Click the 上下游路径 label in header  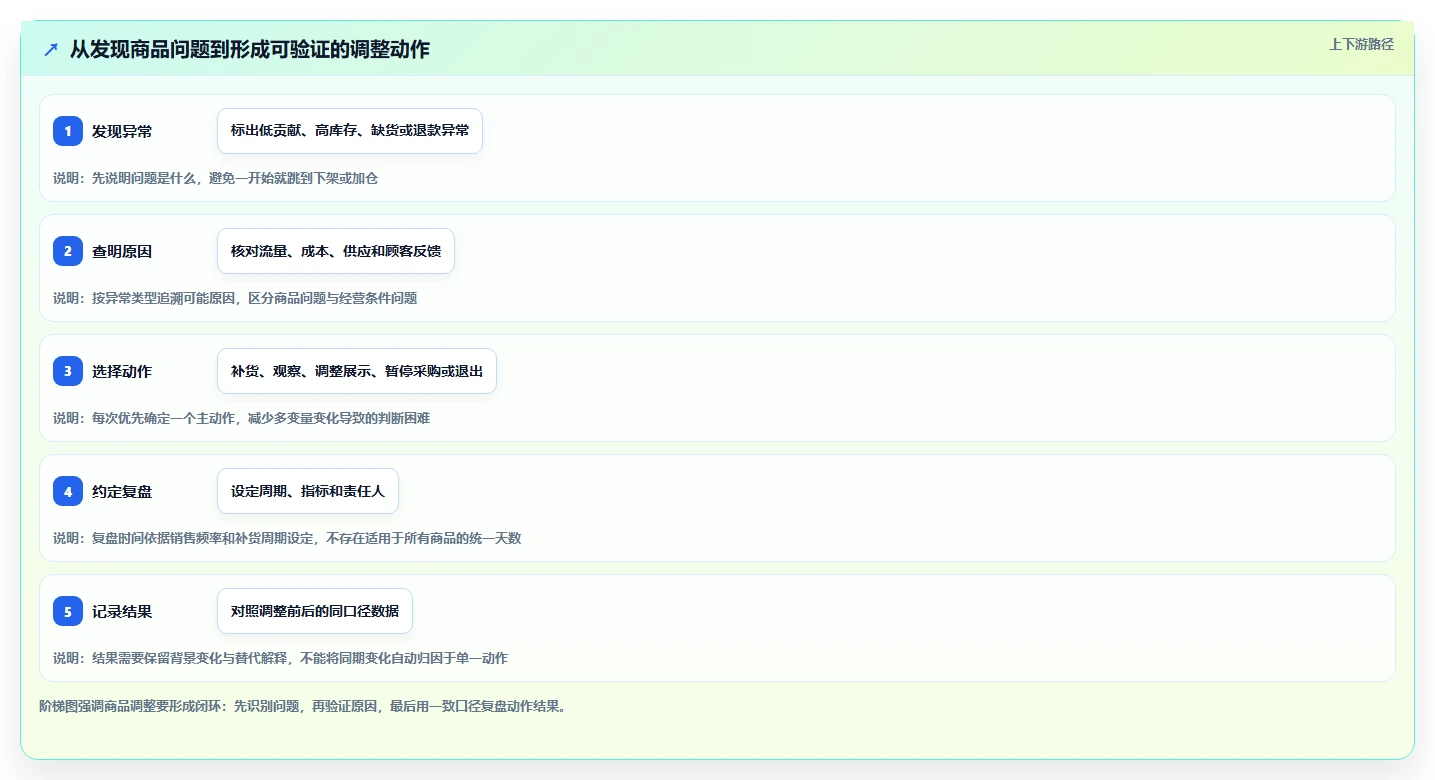click(1361, 44)
